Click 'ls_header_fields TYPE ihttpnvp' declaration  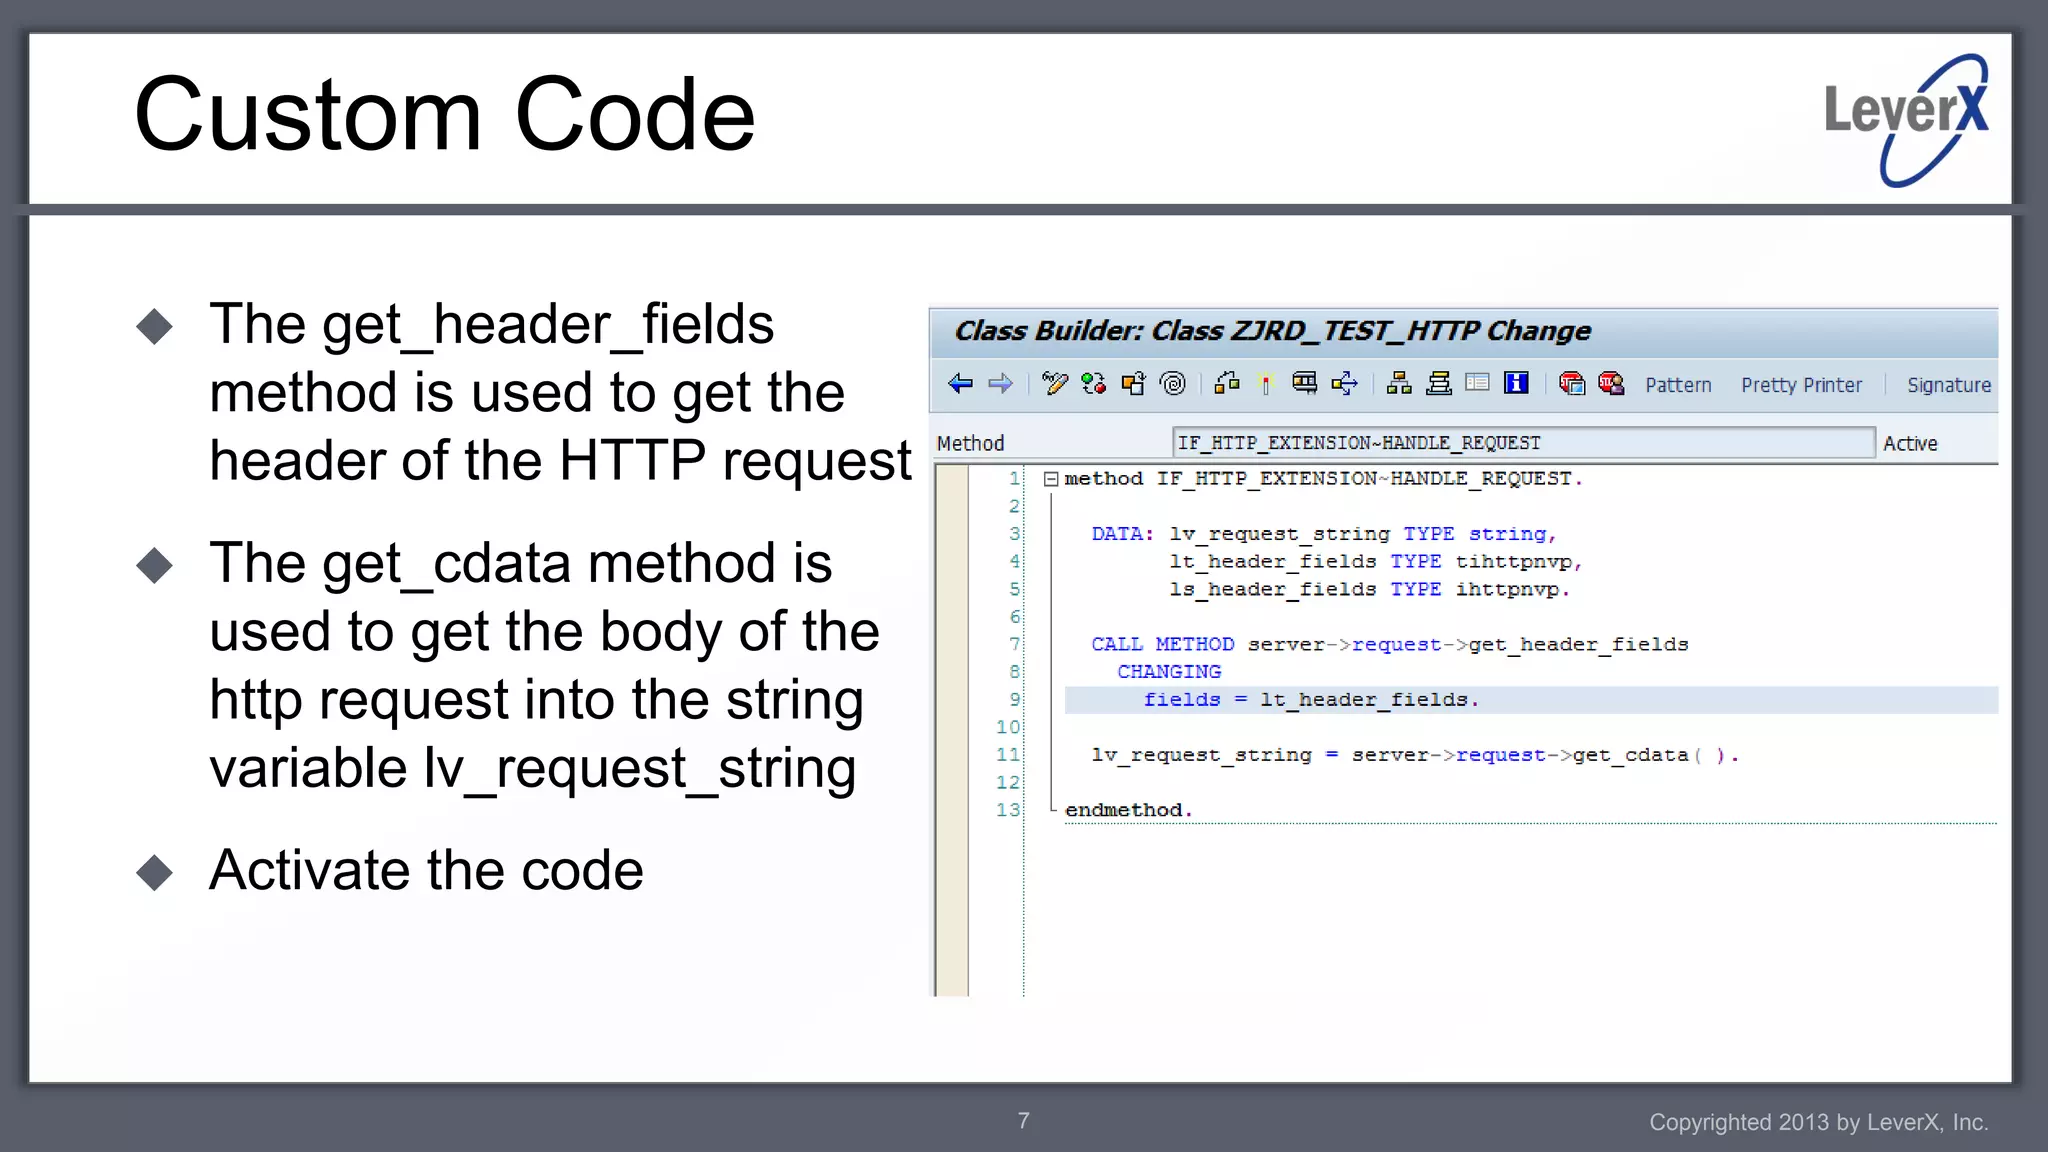[x=1370, y=590]
